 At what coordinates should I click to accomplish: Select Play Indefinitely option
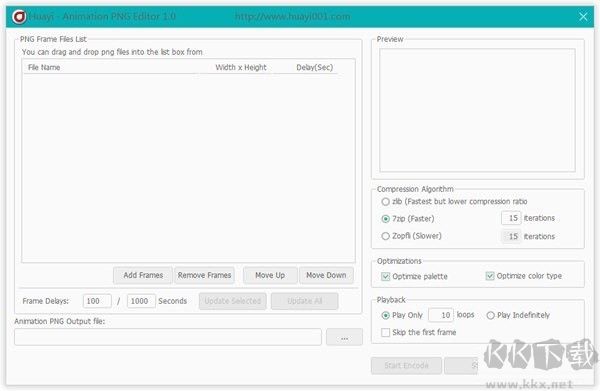coord(490,316)
